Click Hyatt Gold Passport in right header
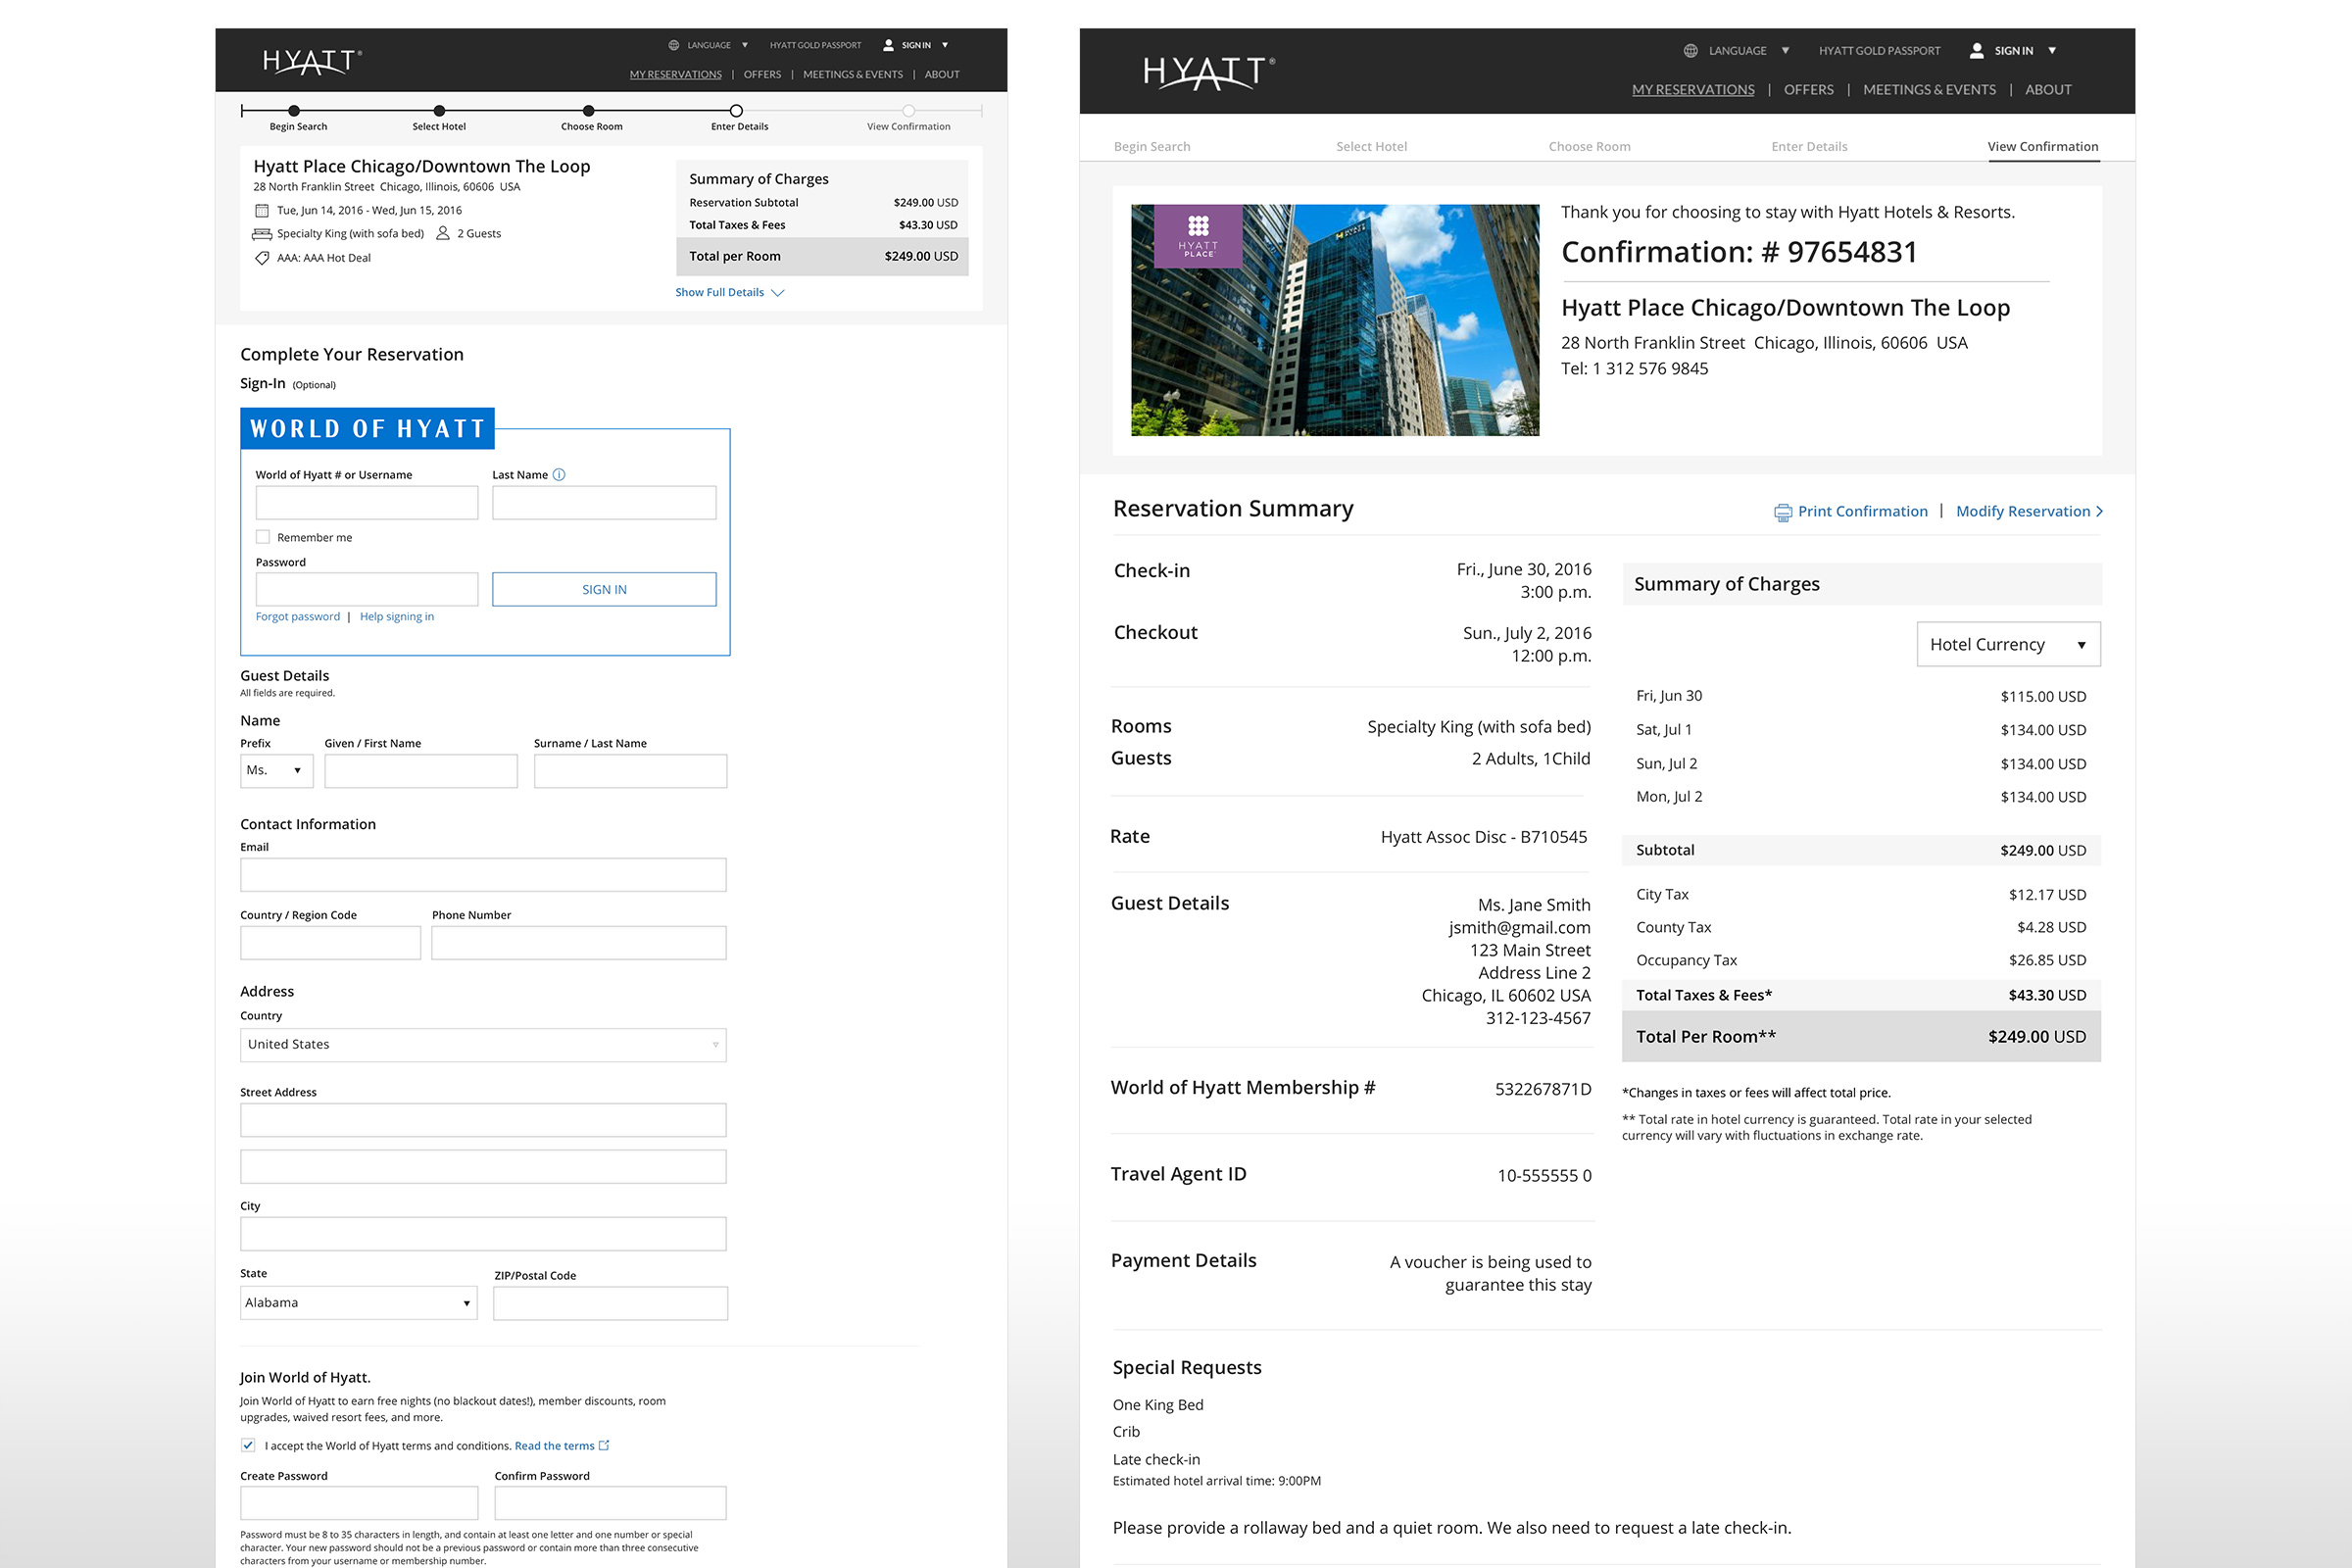 pyautogui.click(x=1879, y=51)
